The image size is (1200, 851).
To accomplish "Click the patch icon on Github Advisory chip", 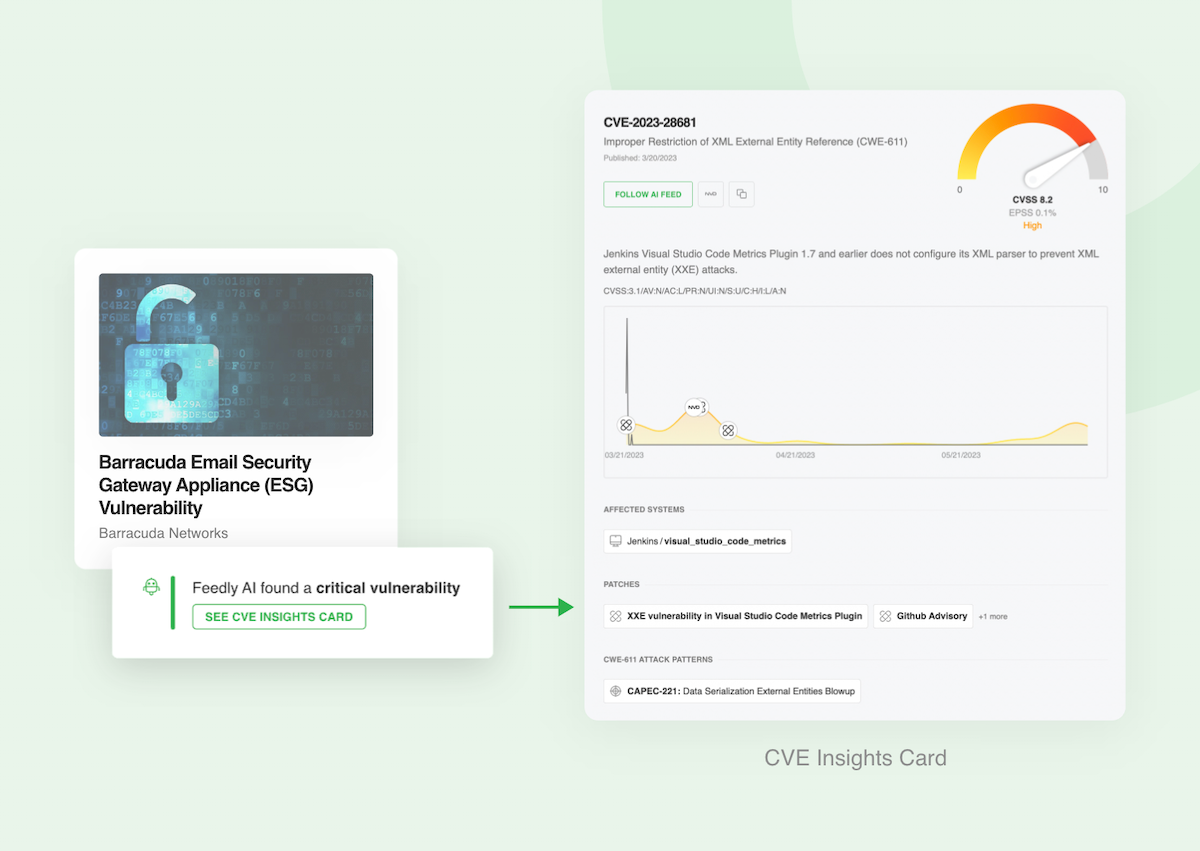I will click(884, 616).
